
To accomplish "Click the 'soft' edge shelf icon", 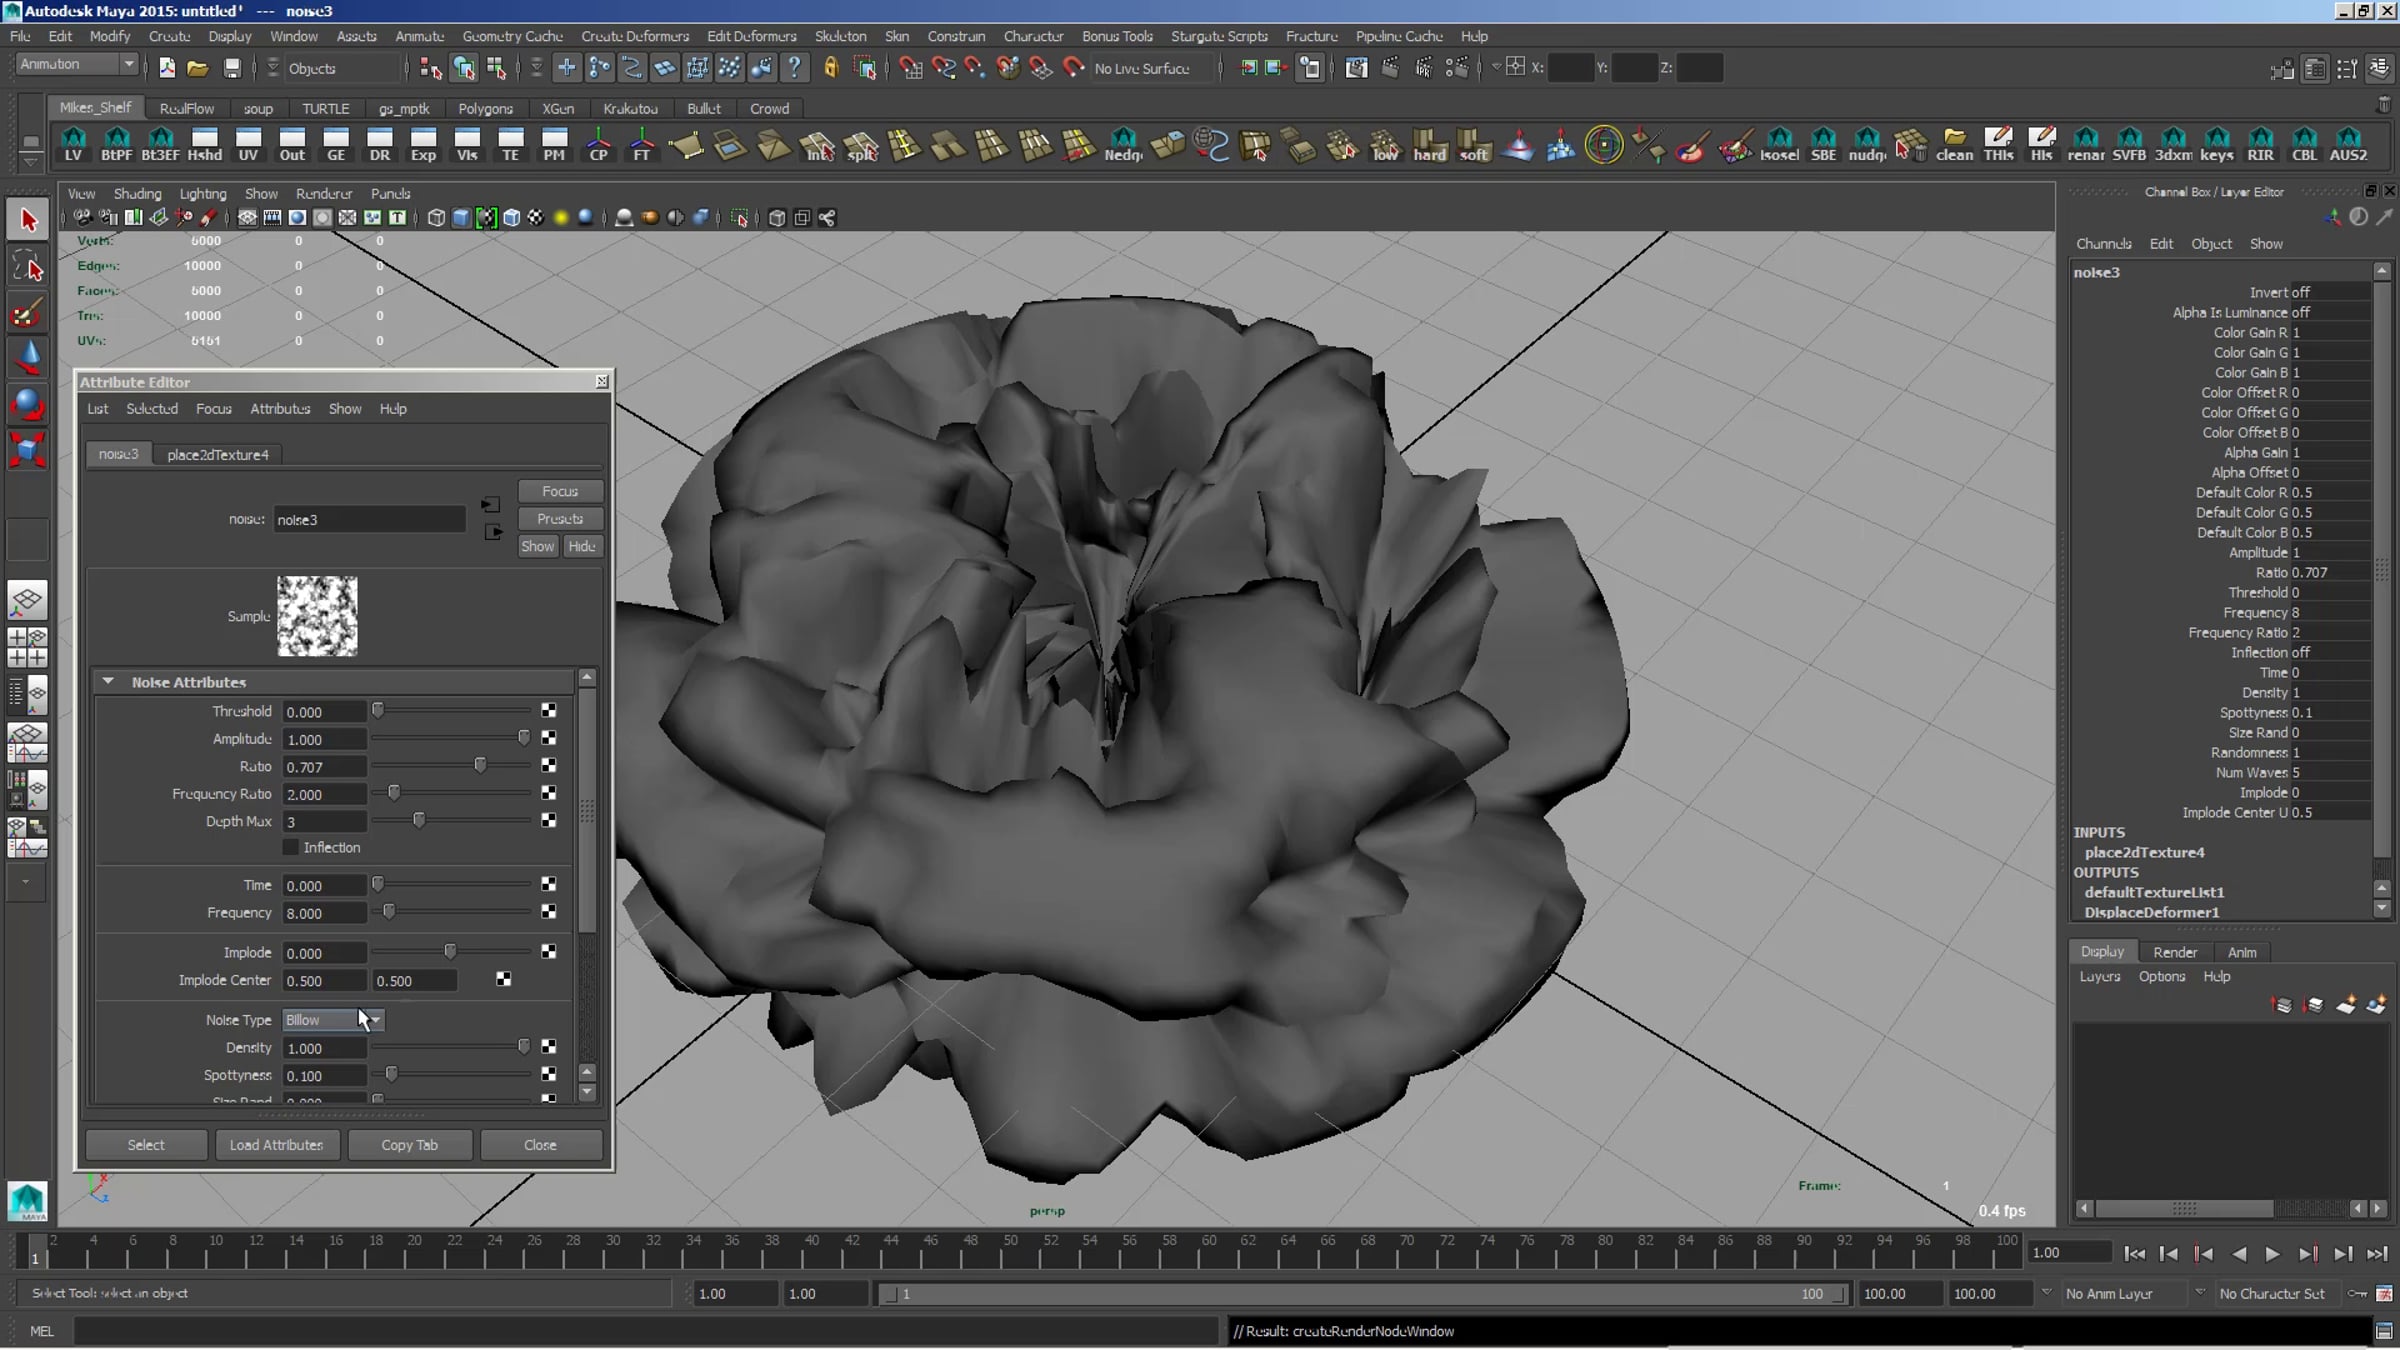I will 1473,144.
